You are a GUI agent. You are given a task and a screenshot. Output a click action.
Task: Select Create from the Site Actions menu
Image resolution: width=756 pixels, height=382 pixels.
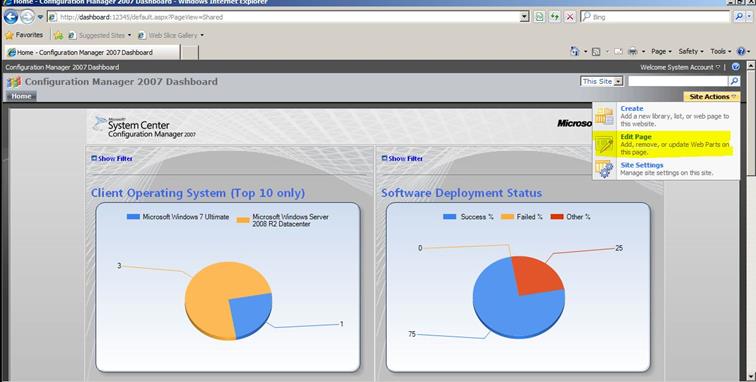click(x=632, y=109)
